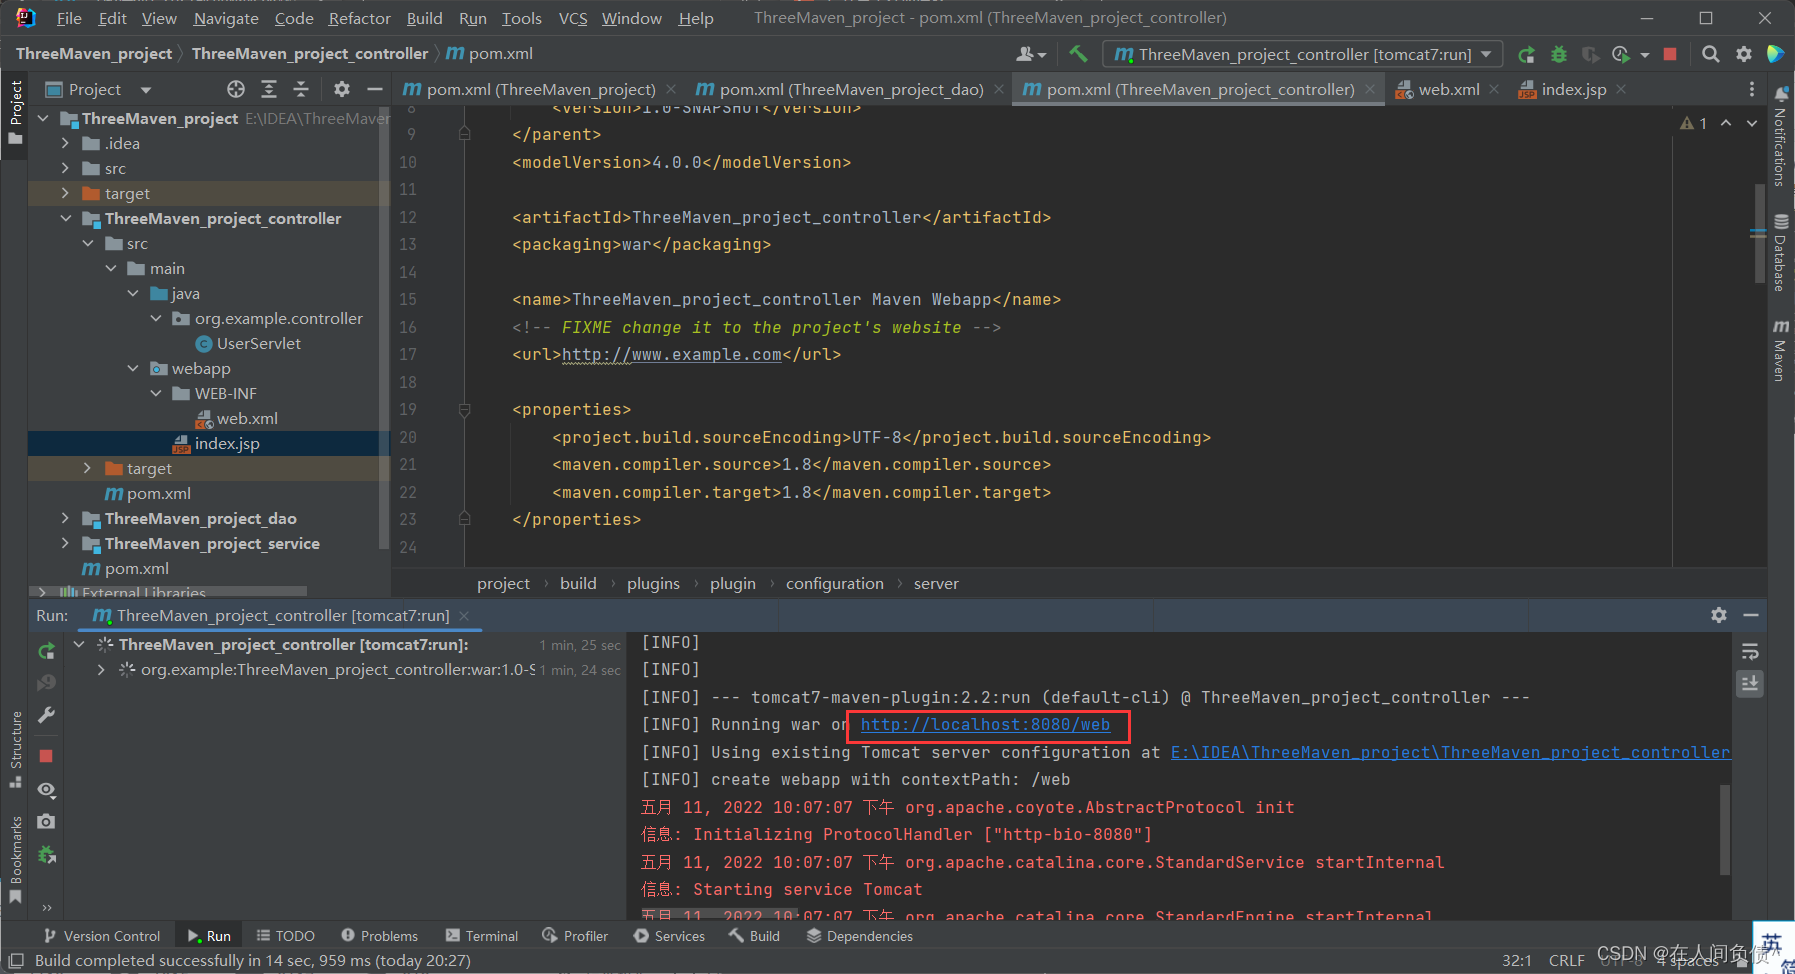Click the Select Opened File target icon
The image size is (1795, 974).
(236, 89)
